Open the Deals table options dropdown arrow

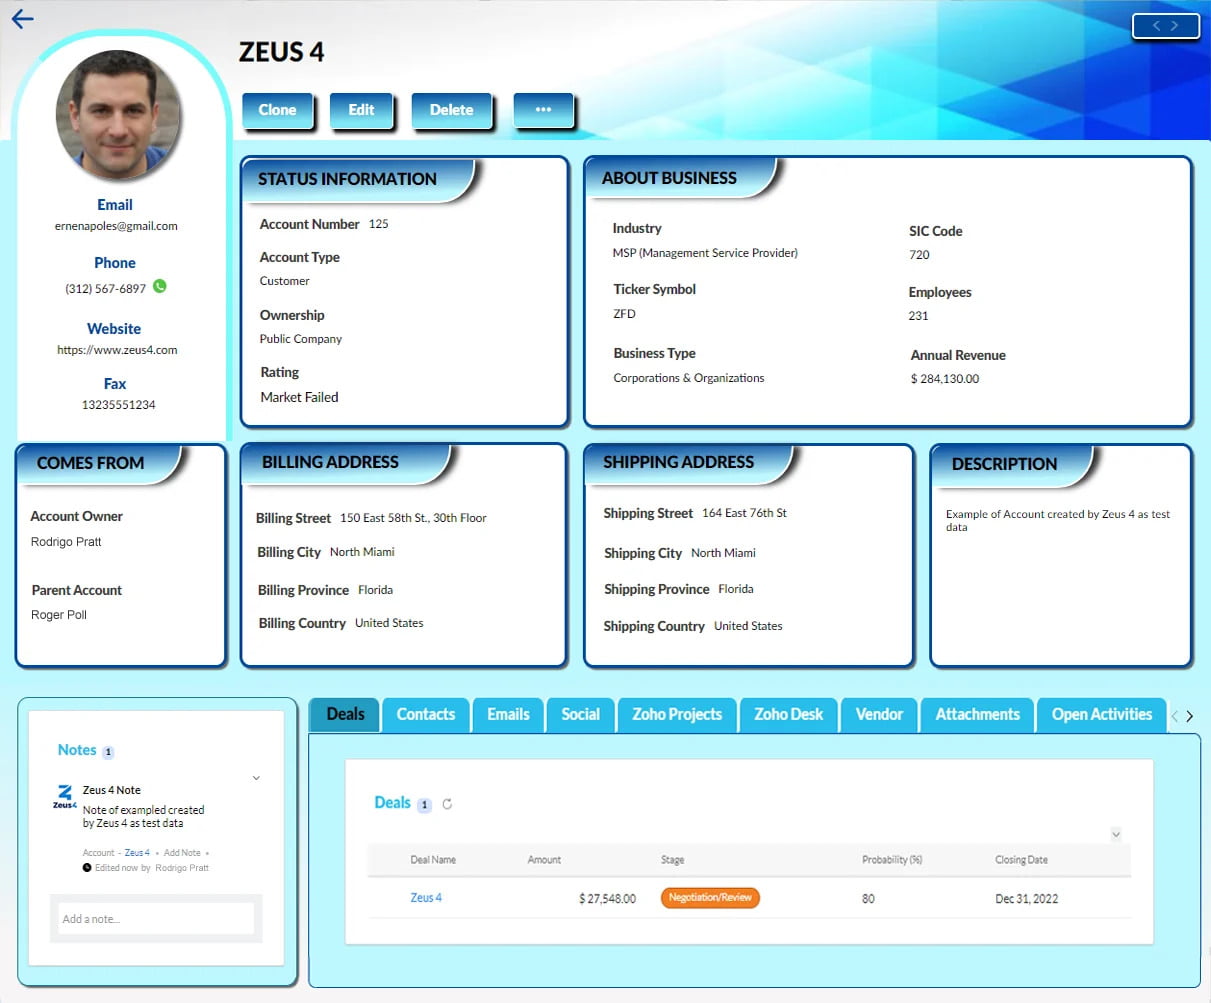(x=1116, y=834)
